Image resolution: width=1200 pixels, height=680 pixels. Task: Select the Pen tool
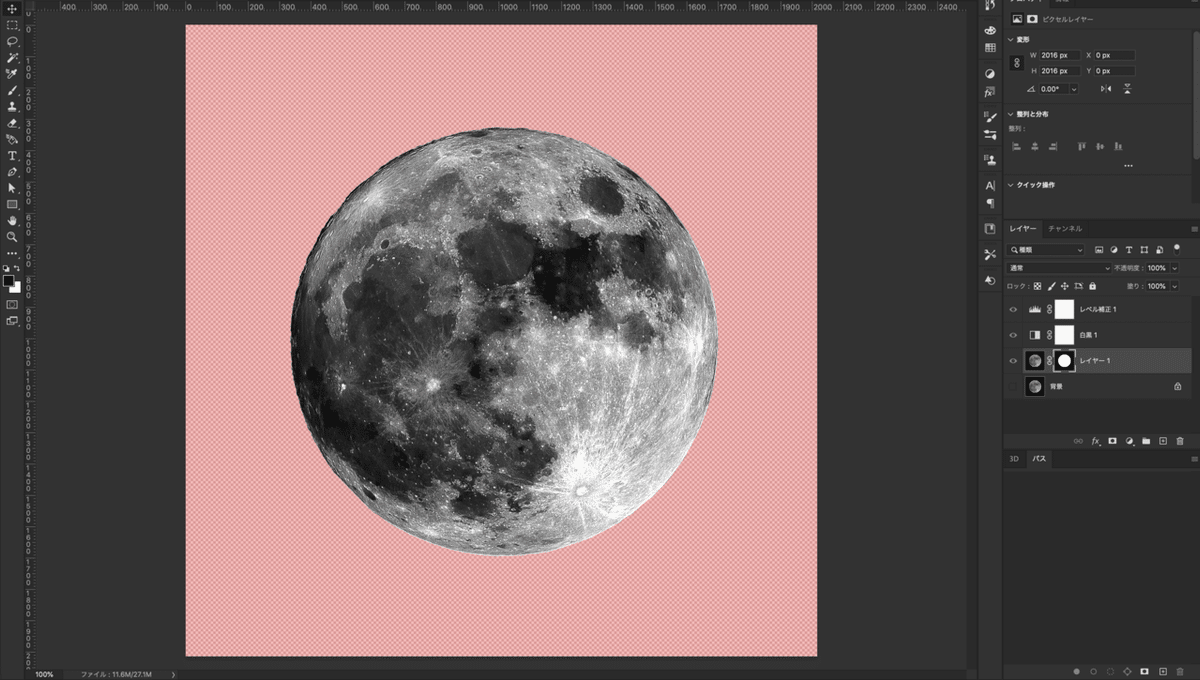[12, 172]
